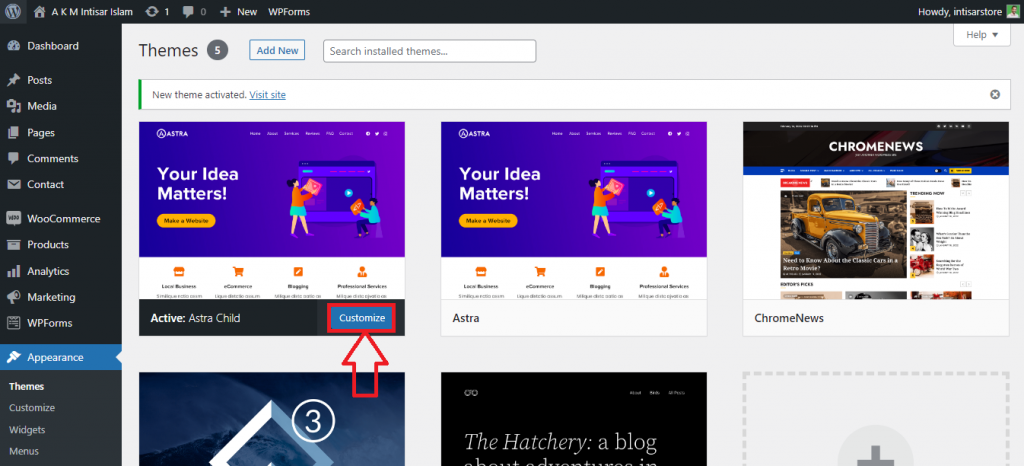Click the Add New theme button
The width and height of the screenshot is (1024, 466).
click(x=277, y=50)
